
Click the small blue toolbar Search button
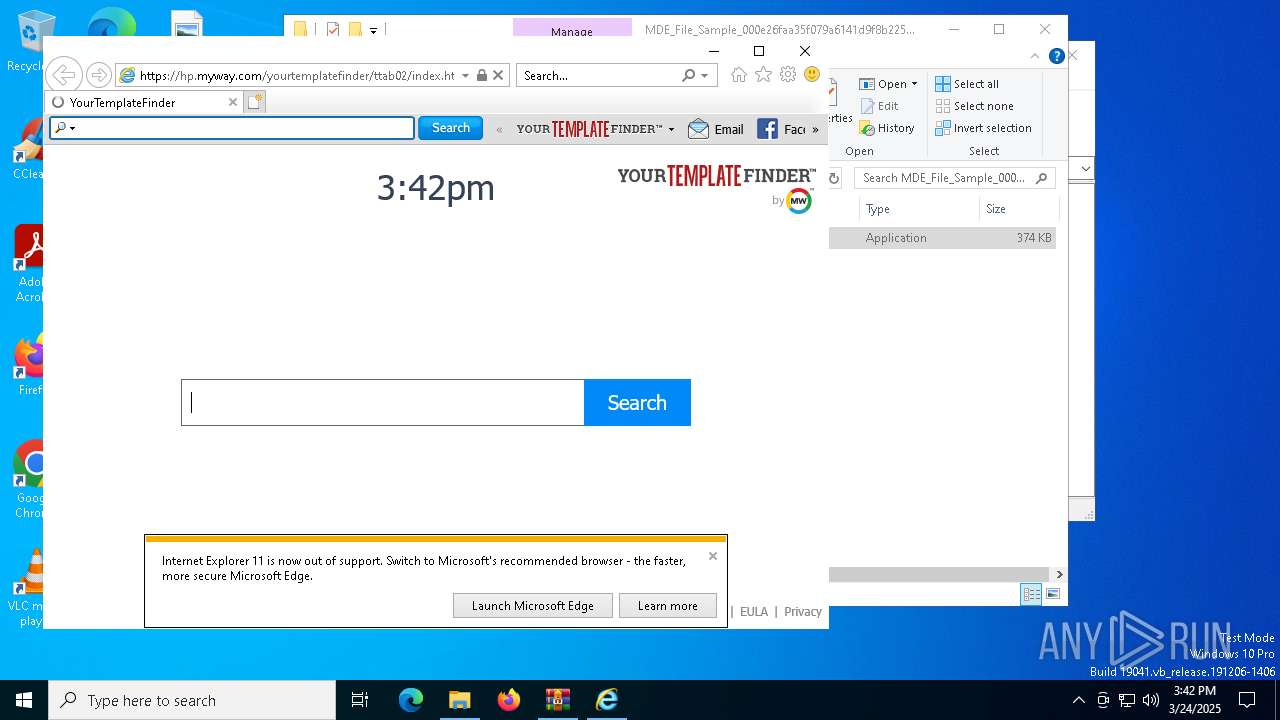(x=450, y=128)
